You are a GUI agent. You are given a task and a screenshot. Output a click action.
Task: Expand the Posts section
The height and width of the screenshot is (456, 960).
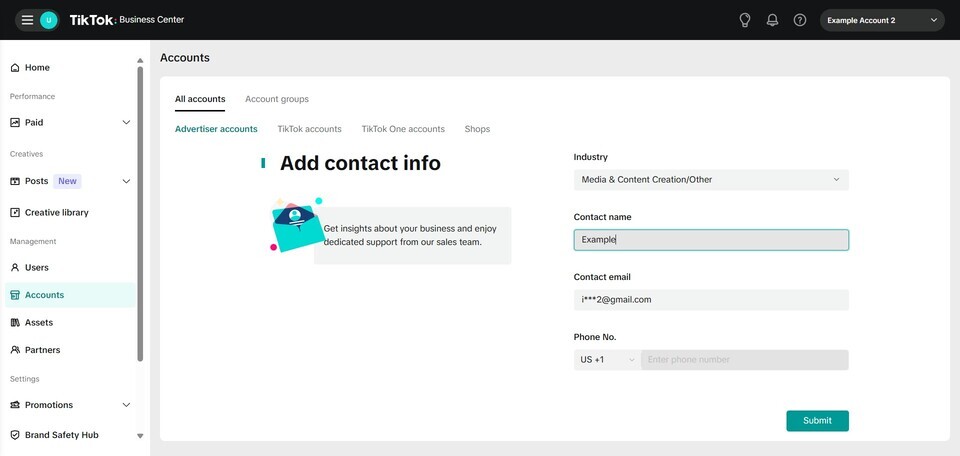pyautogui.click(x=126, y=182)
